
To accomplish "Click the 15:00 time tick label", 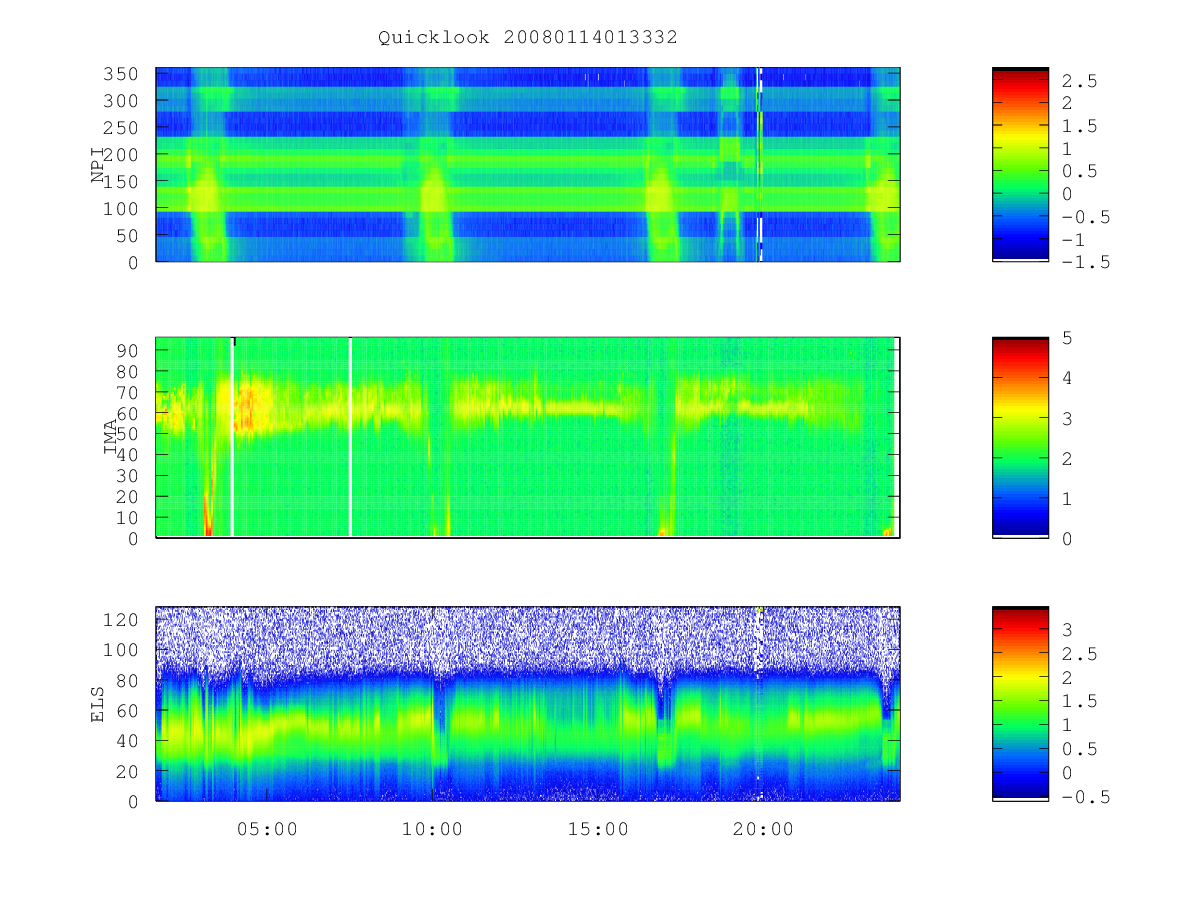I will (x=599, y=829).
